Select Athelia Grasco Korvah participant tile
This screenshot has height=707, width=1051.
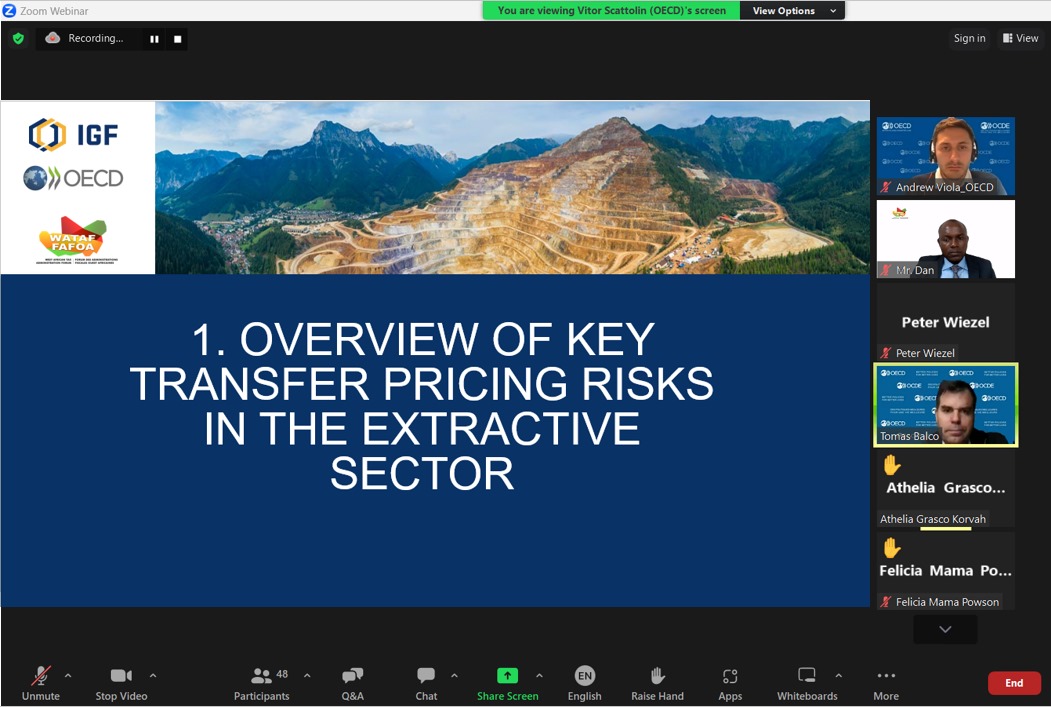(946, 489)
